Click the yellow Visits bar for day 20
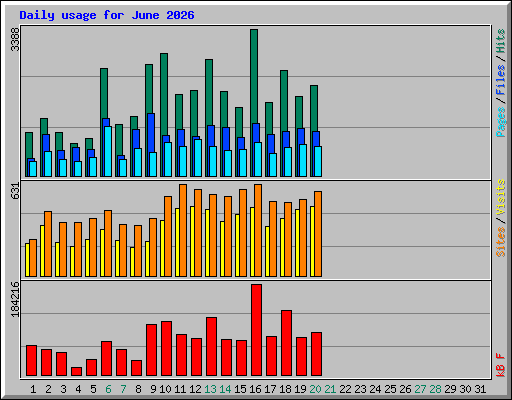Screen dimensions: 512x400 tap(312, 241)
